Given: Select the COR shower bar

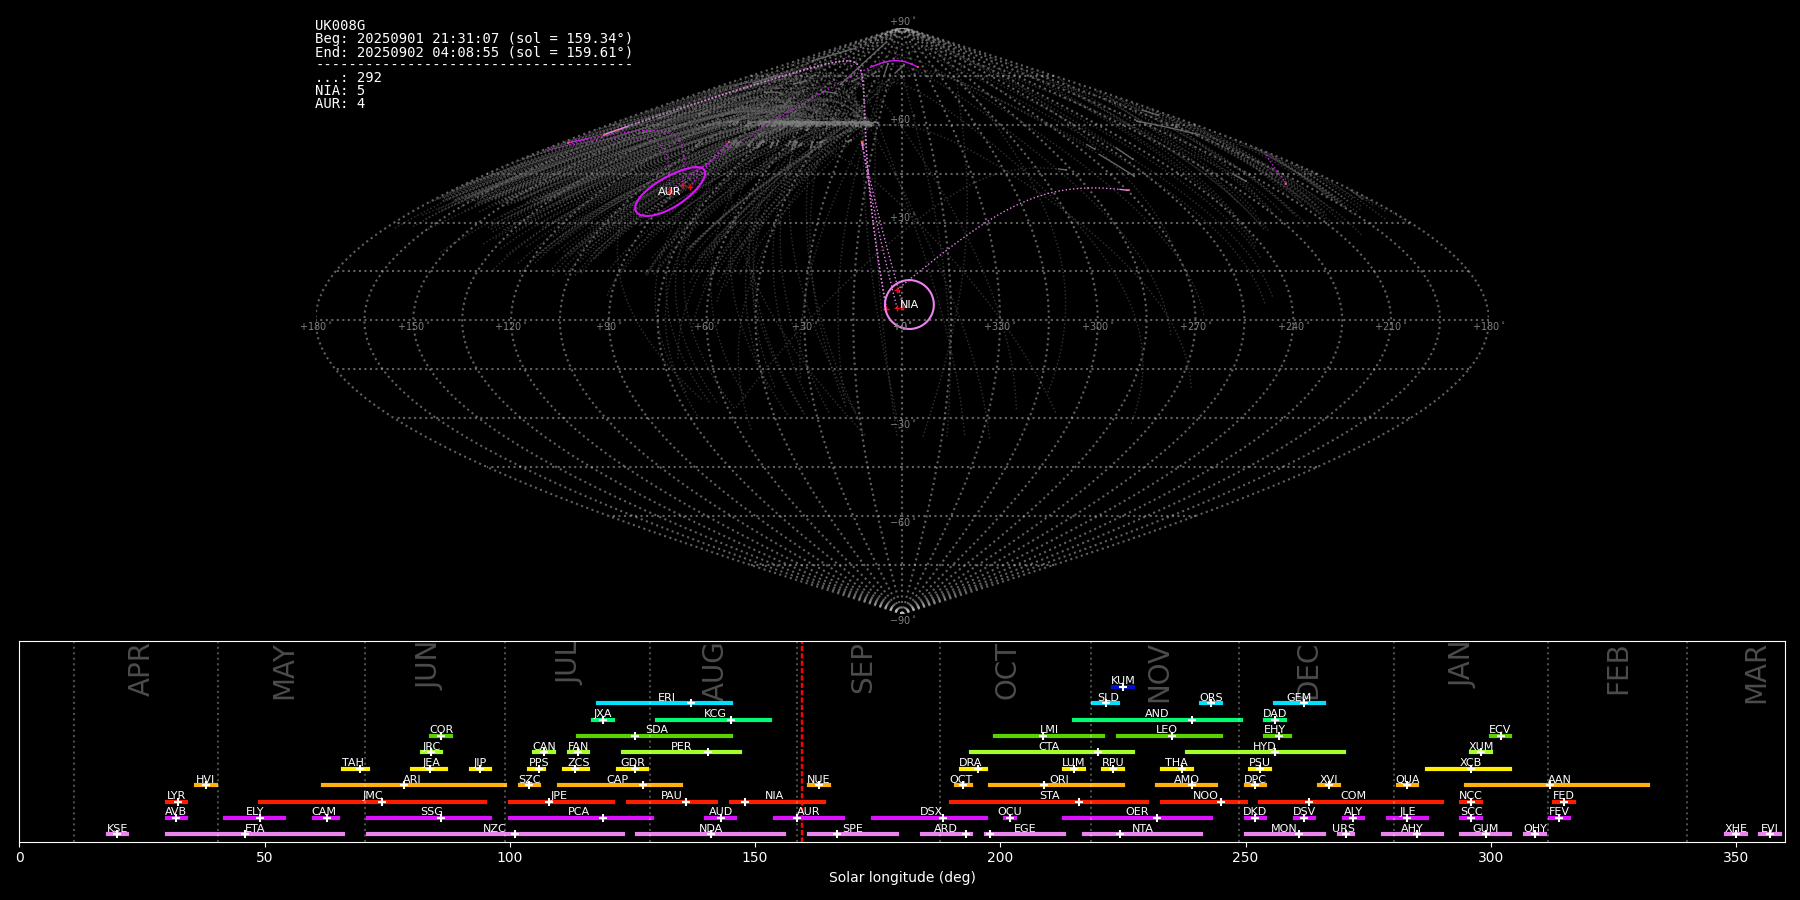Looking at the screenshot, I should pos(441,736).
